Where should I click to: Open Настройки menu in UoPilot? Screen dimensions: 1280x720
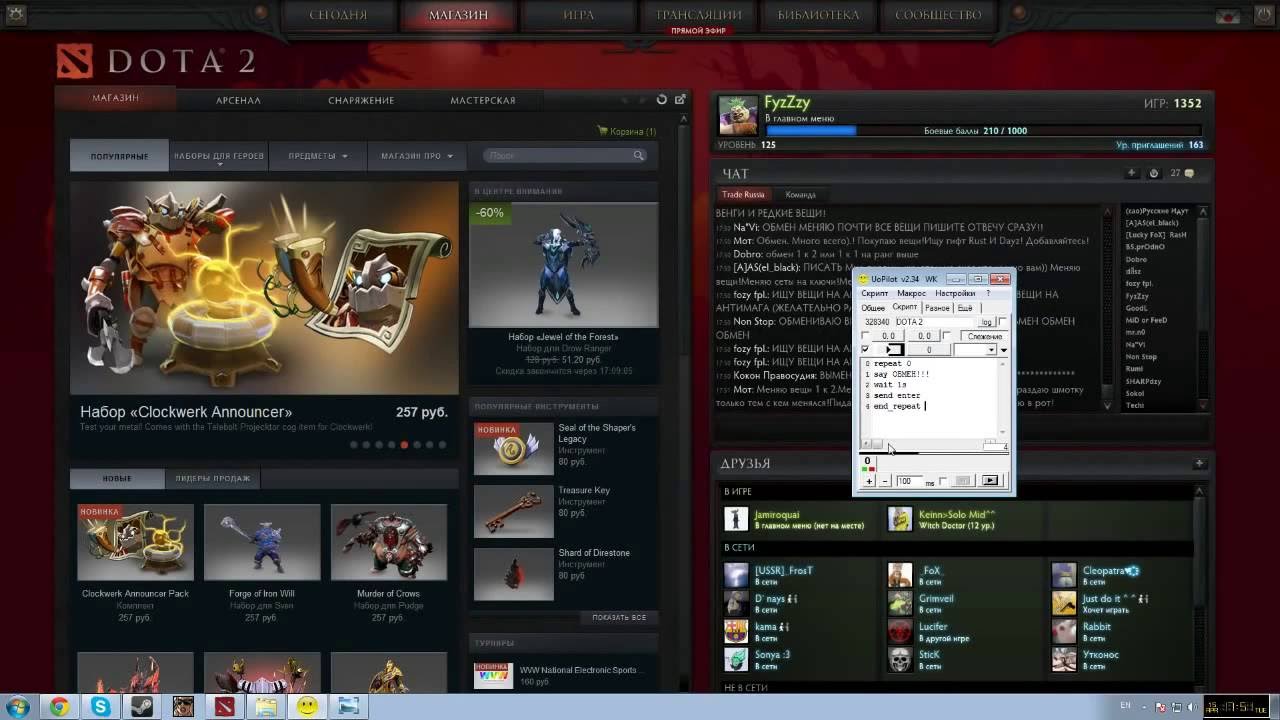[955, 293]
